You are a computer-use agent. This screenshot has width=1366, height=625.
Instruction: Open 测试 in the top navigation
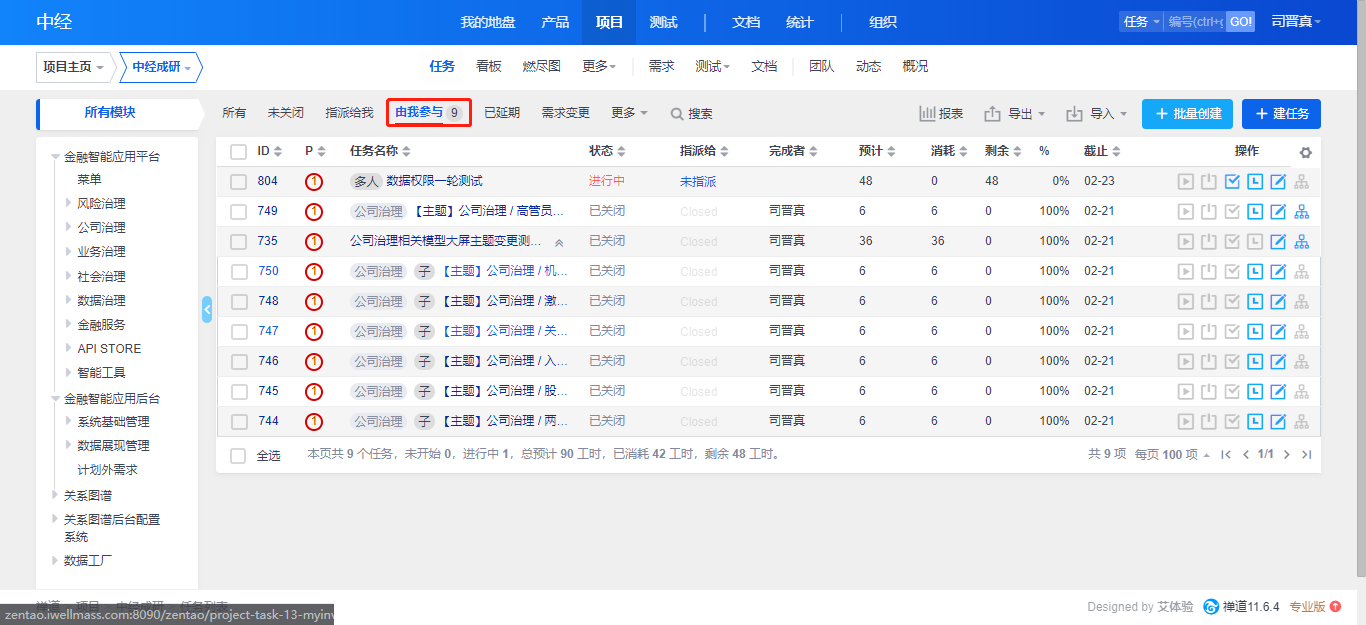(663, 22)
